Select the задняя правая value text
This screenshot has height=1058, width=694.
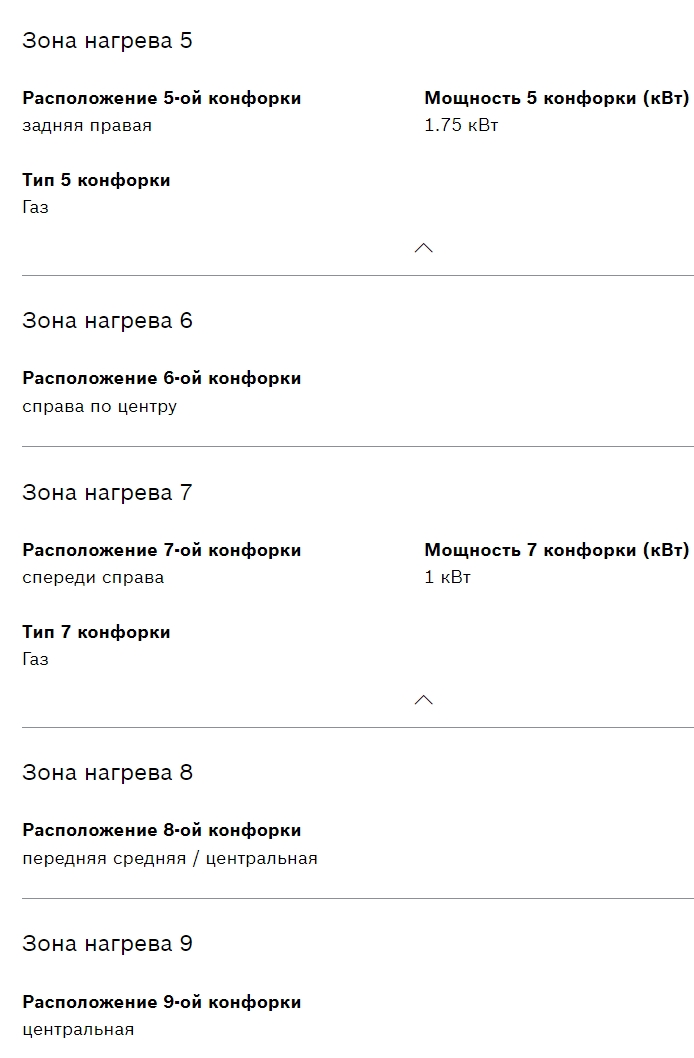click(87, 126)
